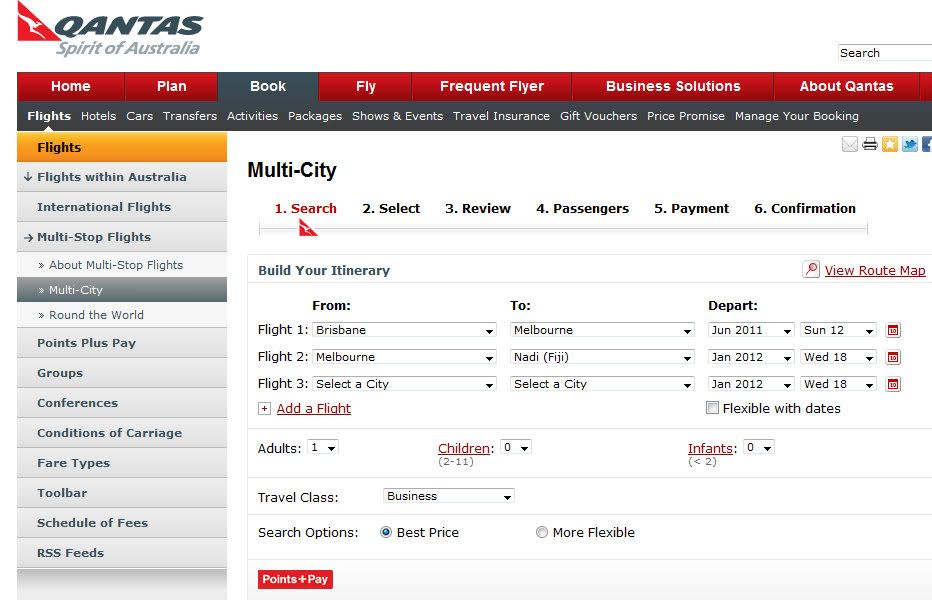Click the 5. Payment progress step

691,209
